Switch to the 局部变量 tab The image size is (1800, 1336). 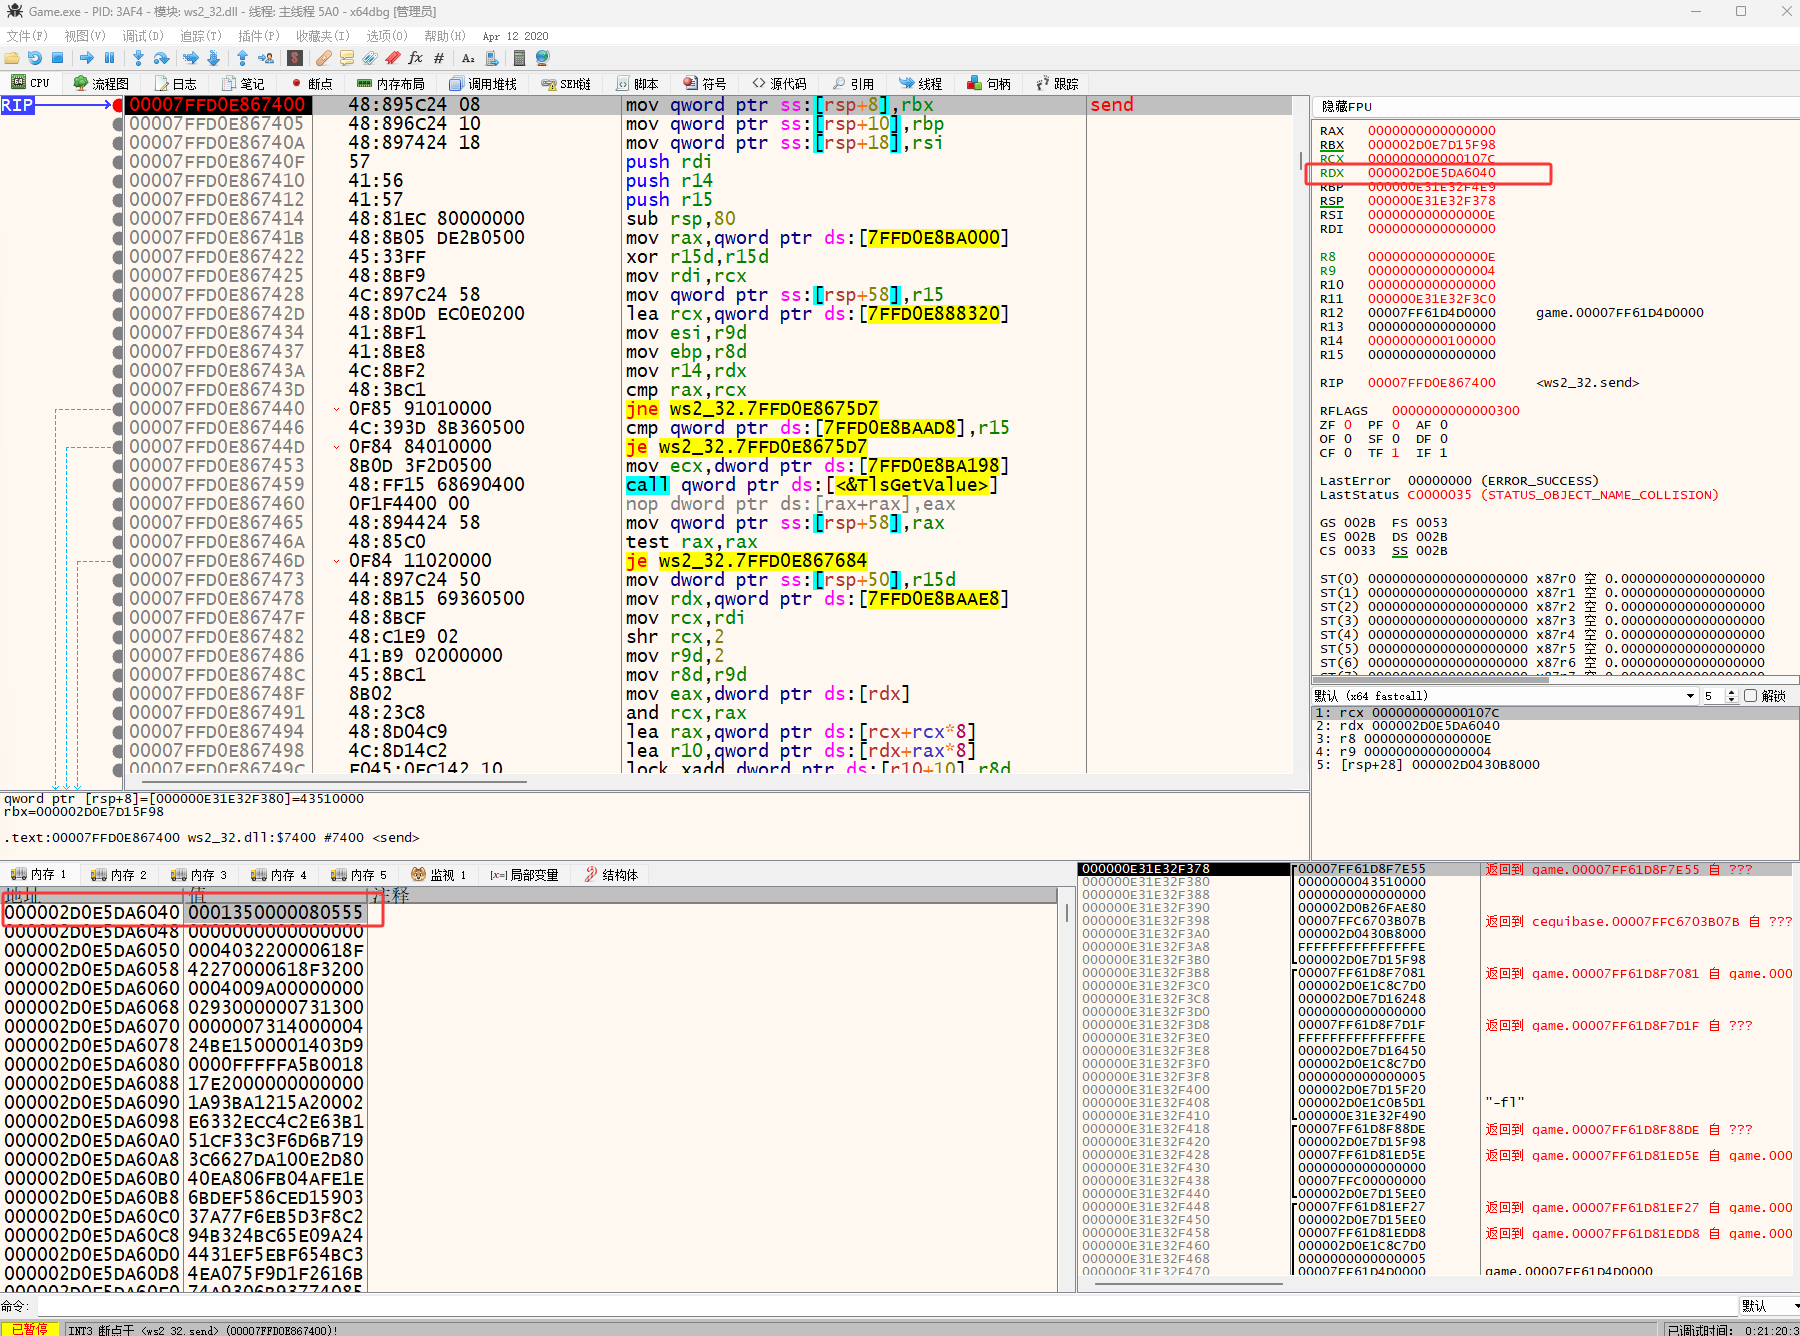coord(524,875)
